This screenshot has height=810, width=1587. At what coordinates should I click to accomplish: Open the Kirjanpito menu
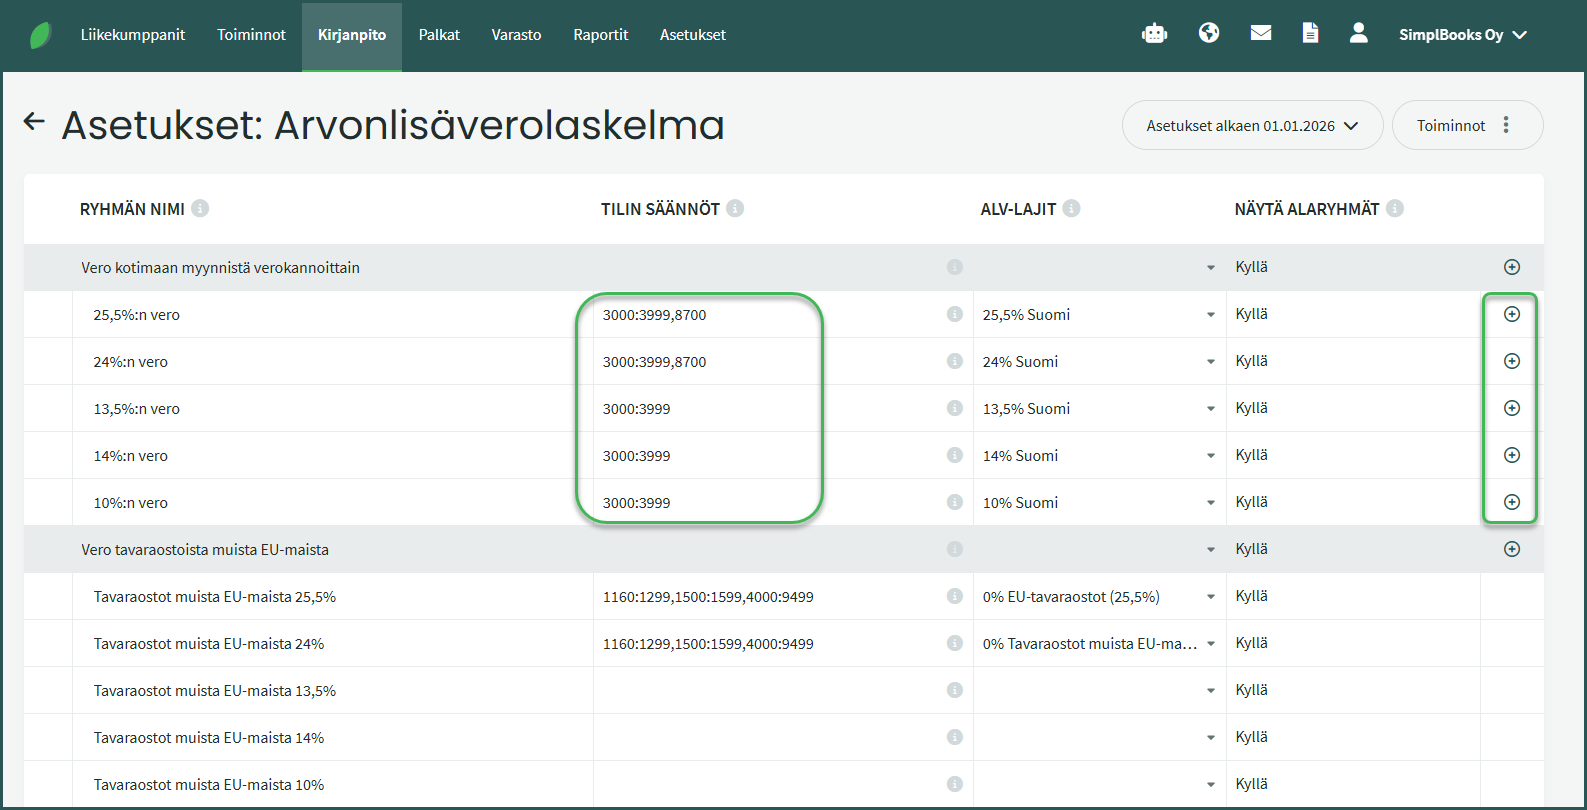[351, 35]
